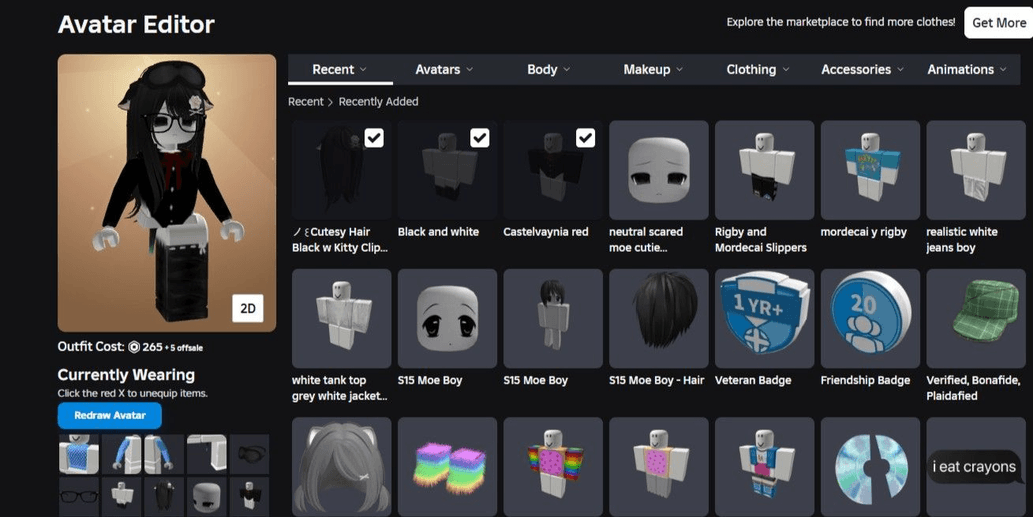Expand the Animations dropdown chevron
The height and width of the screenshot is (517, 1033).
click(x=1003, y=69)
